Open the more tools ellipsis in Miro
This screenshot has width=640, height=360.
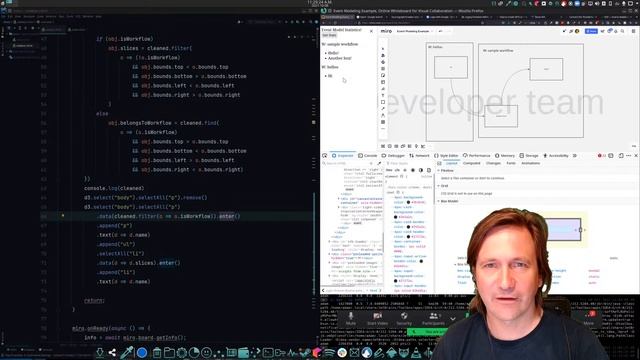(383, 129)
